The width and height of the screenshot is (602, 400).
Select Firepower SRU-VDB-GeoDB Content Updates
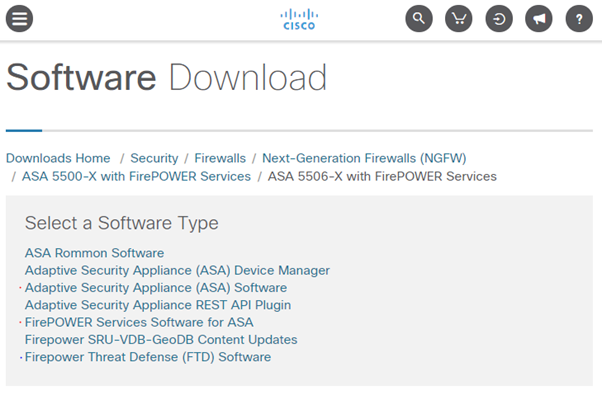161,339
